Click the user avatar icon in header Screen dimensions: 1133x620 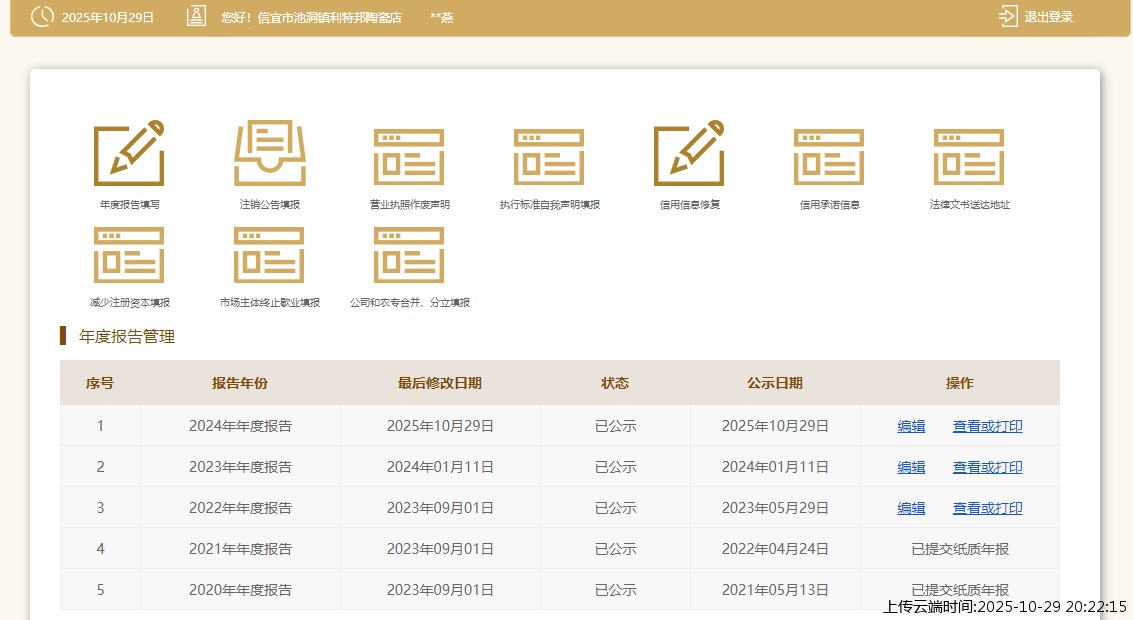tap(197, 17)
